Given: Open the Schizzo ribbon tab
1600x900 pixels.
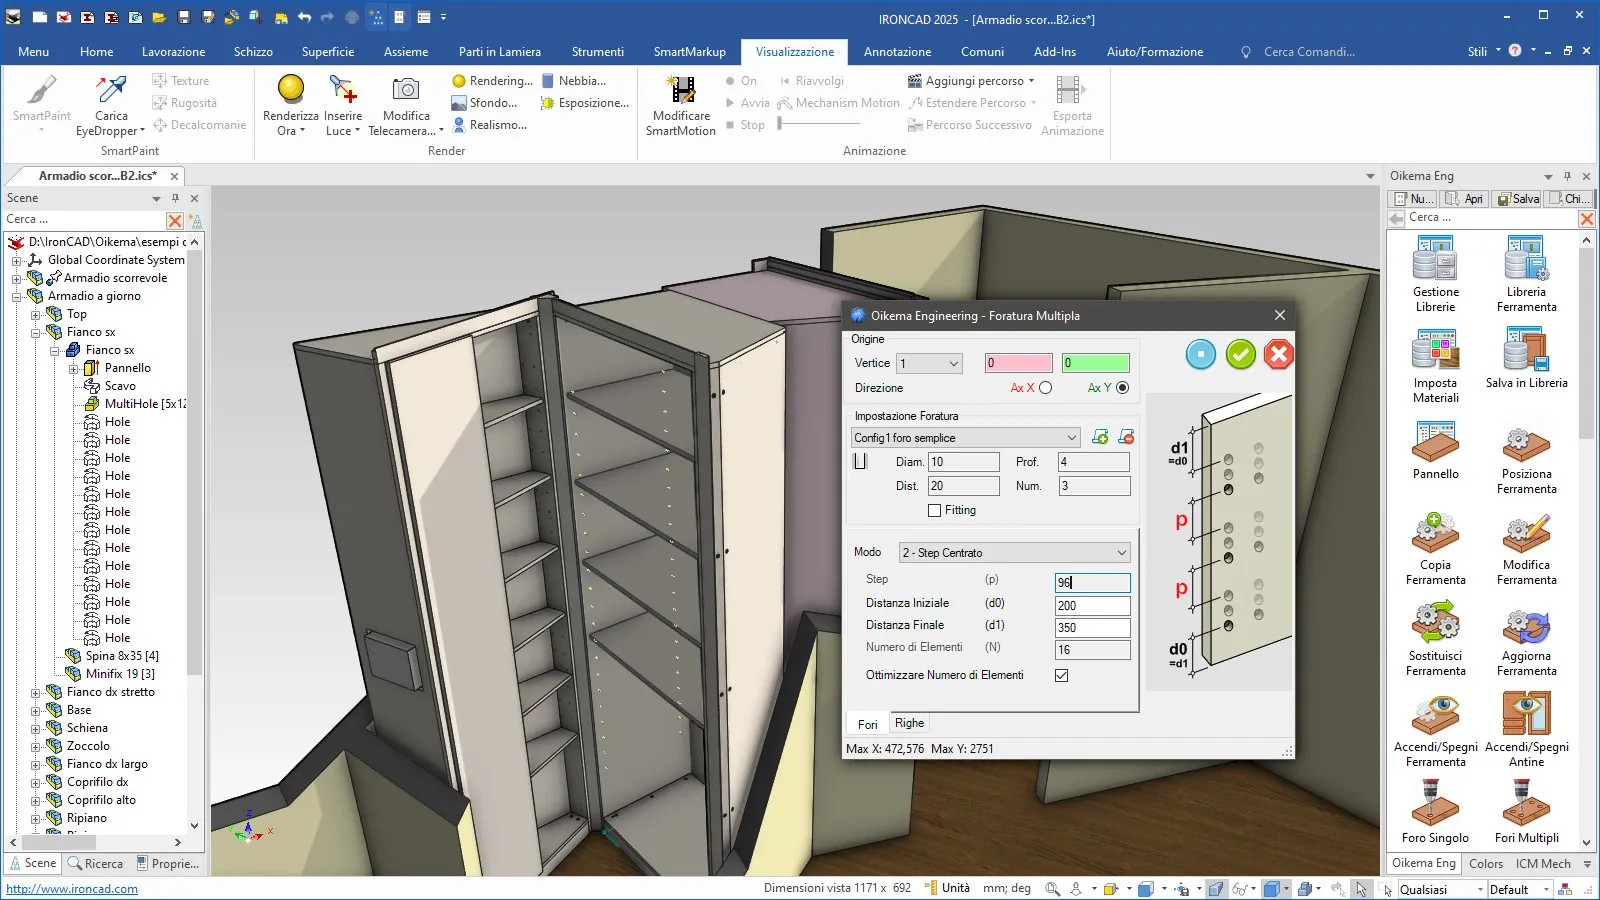Looking at the screenshot, I should (x=253, y=52).
